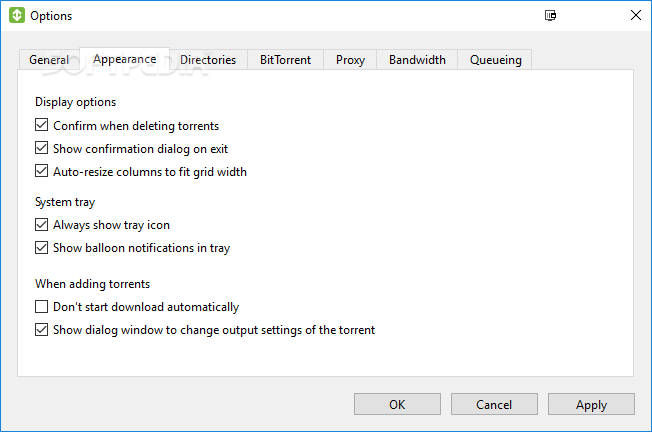This screenshot has width=652, height=432.
Task: Select the Appearance tab
Action: tap(125, 59)
